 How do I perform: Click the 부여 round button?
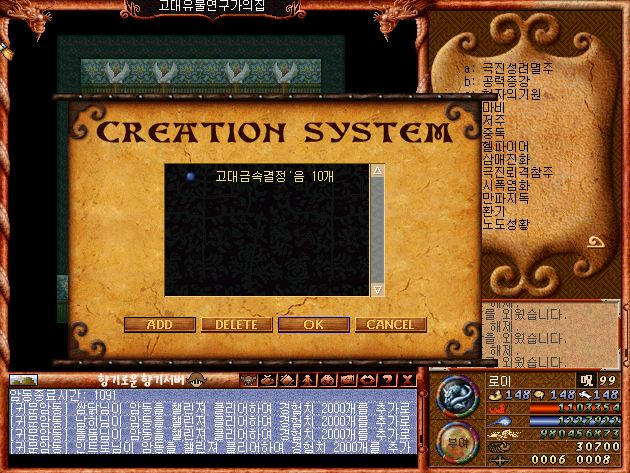pyautogui.click(x=456, y=442)
